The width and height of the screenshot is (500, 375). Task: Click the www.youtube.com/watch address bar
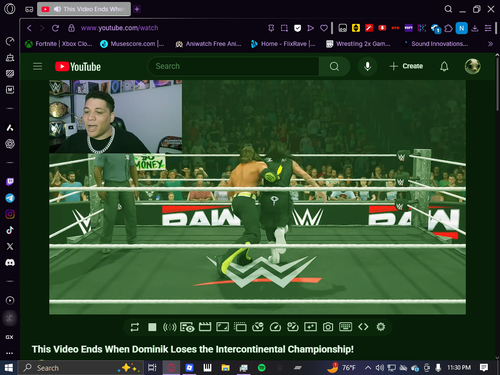(119, 28)
